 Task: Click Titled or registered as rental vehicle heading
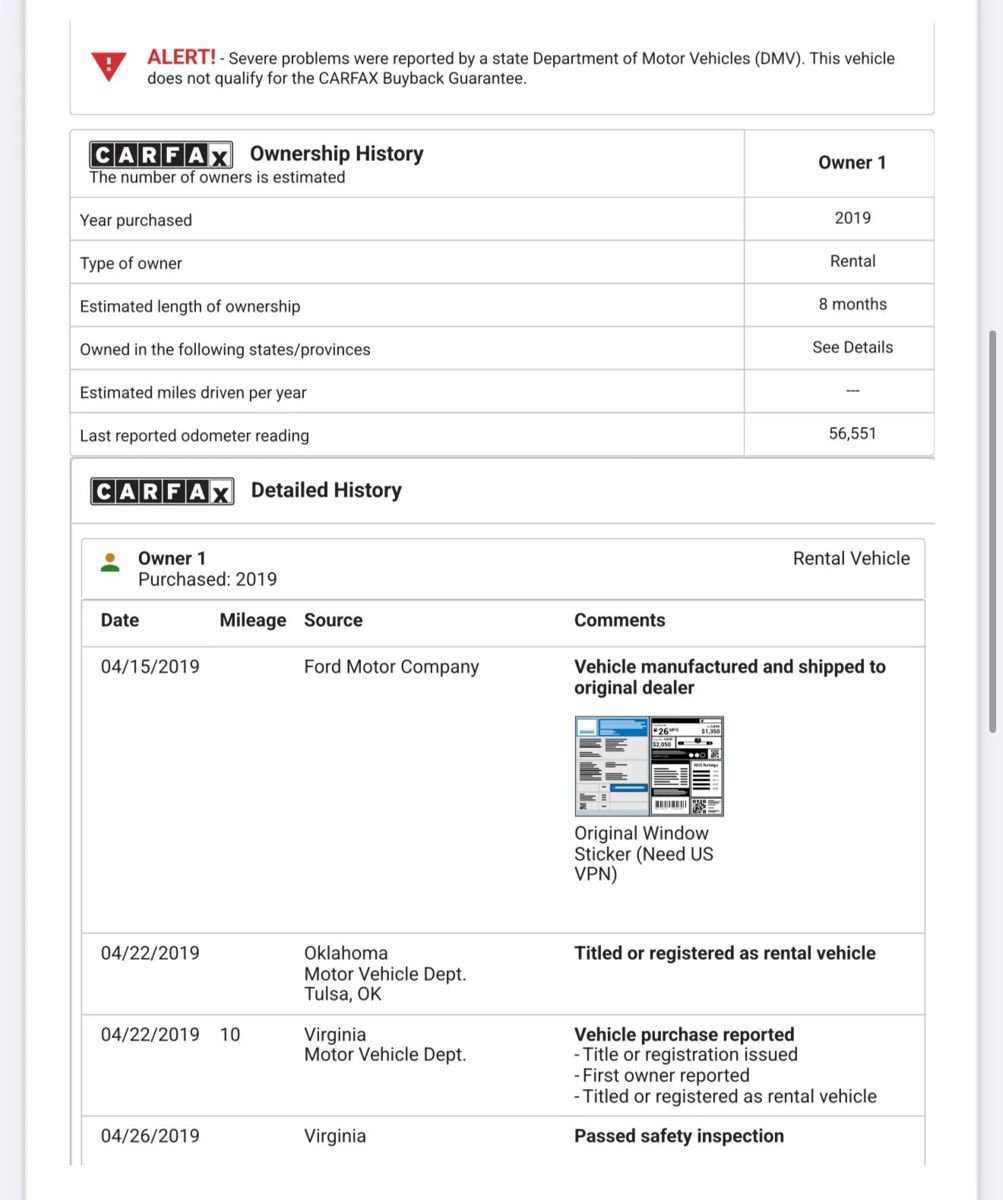tap(725, 953)
